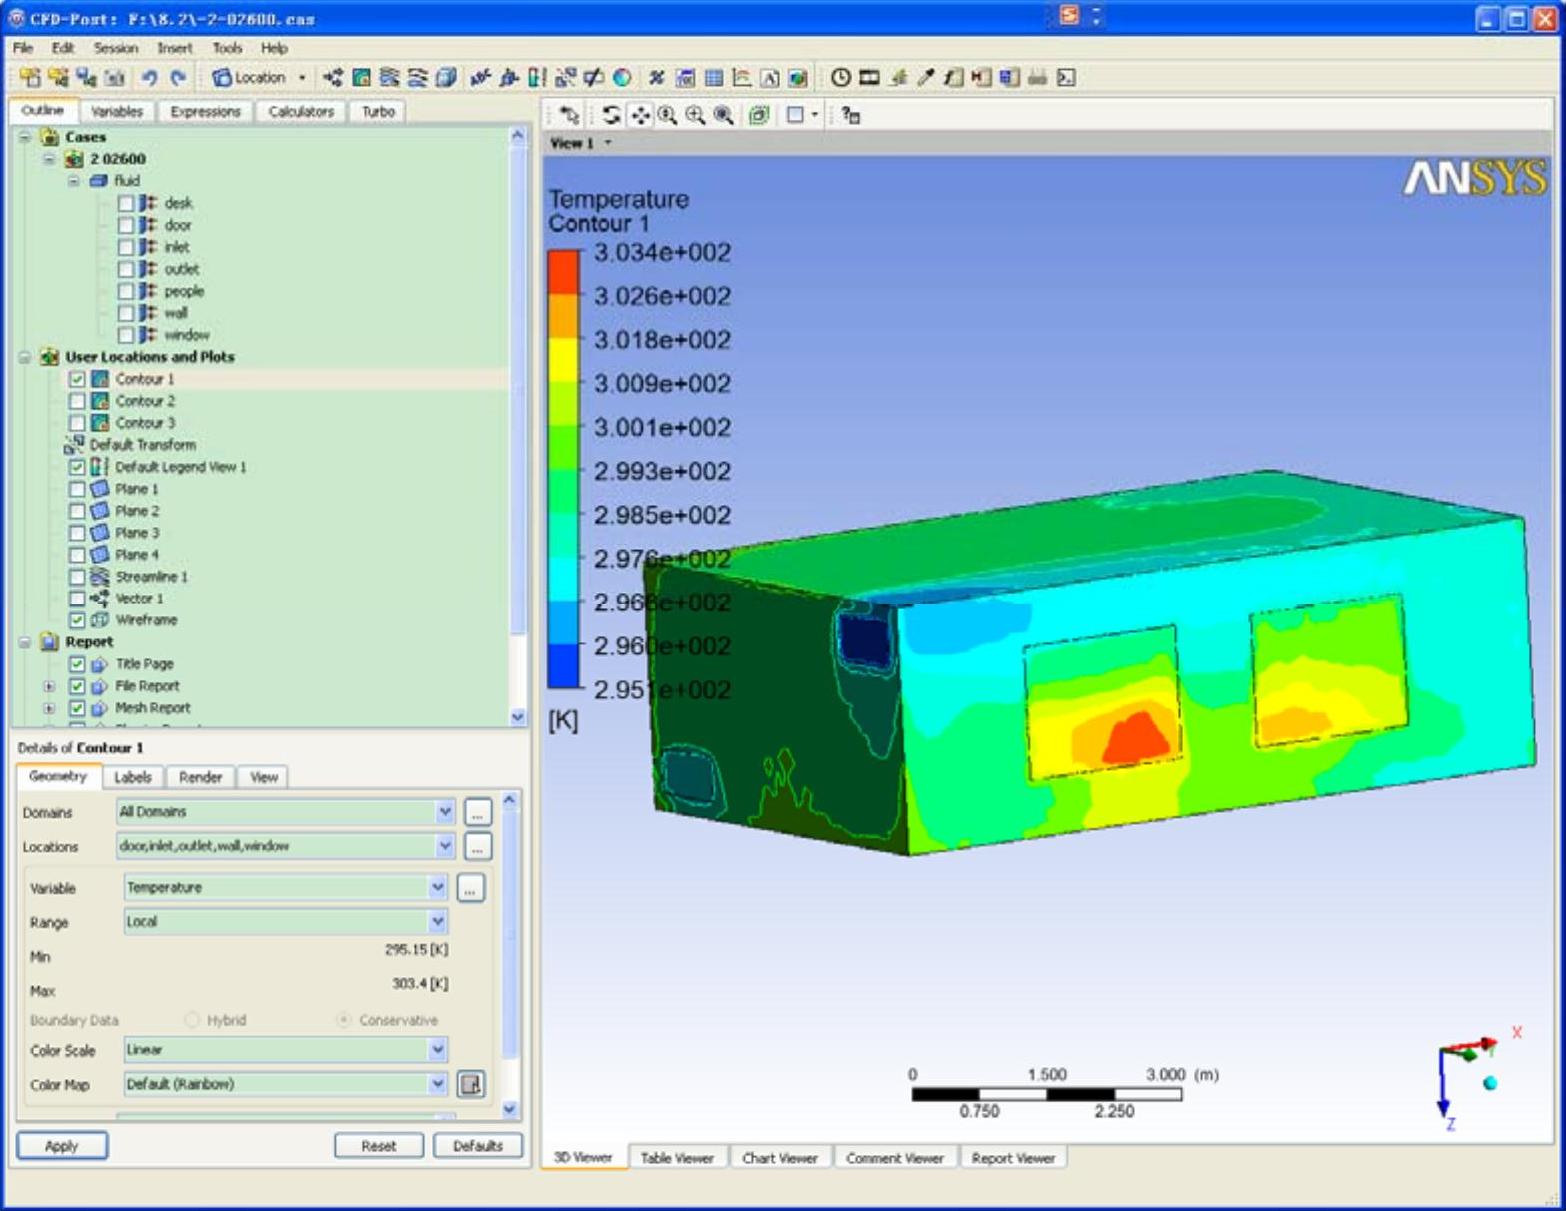This screenshot has width=1566, height=1211.
Task: Click the Undo arrow in the toolbar
Action: click(149, 77)
